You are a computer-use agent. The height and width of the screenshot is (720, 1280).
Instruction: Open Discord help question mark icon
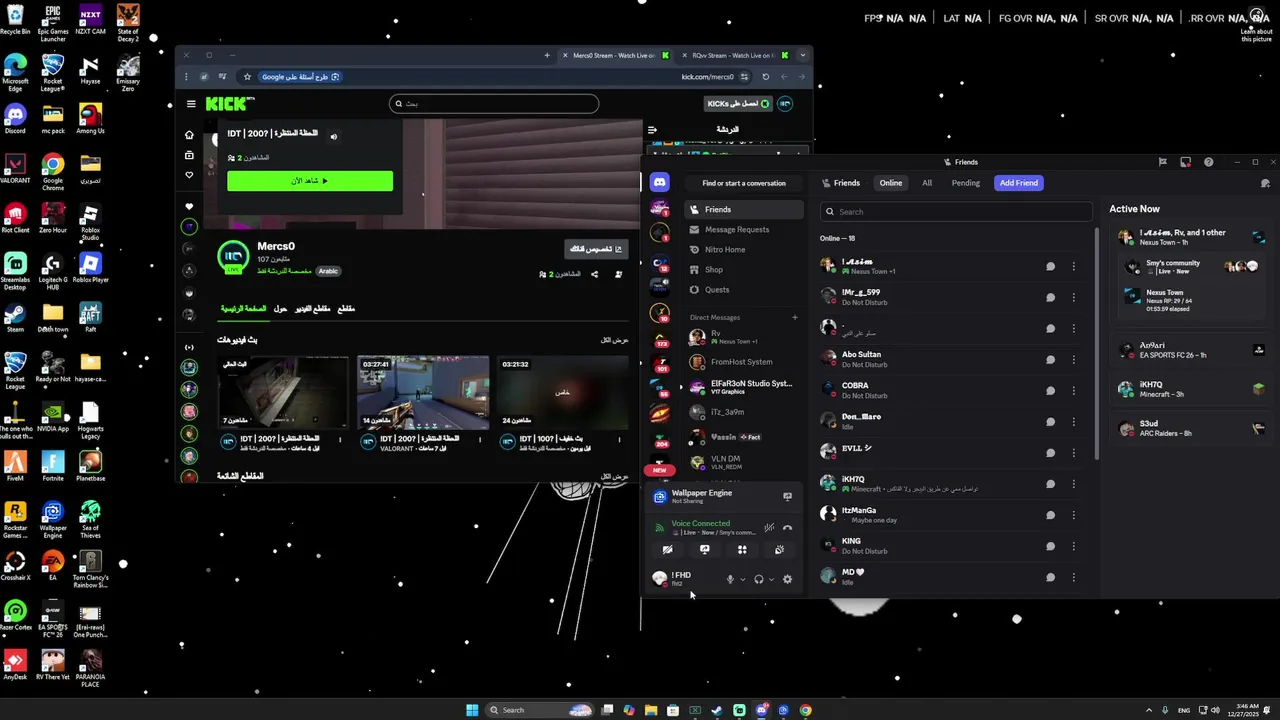coord(1208,162)
